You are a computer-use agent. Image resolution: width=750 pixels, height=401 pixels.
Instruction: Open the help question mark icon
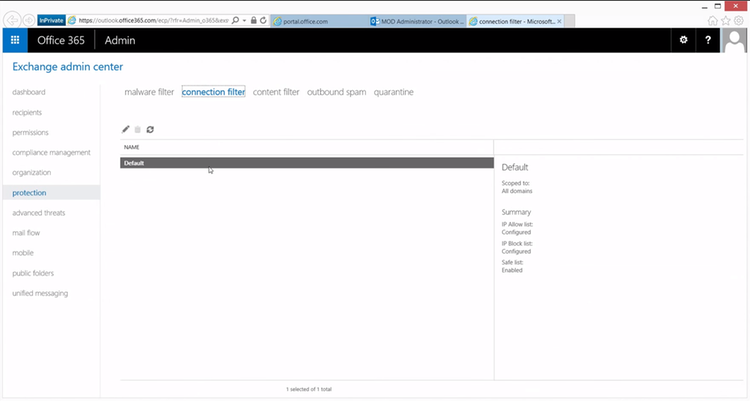coord(709,40)
